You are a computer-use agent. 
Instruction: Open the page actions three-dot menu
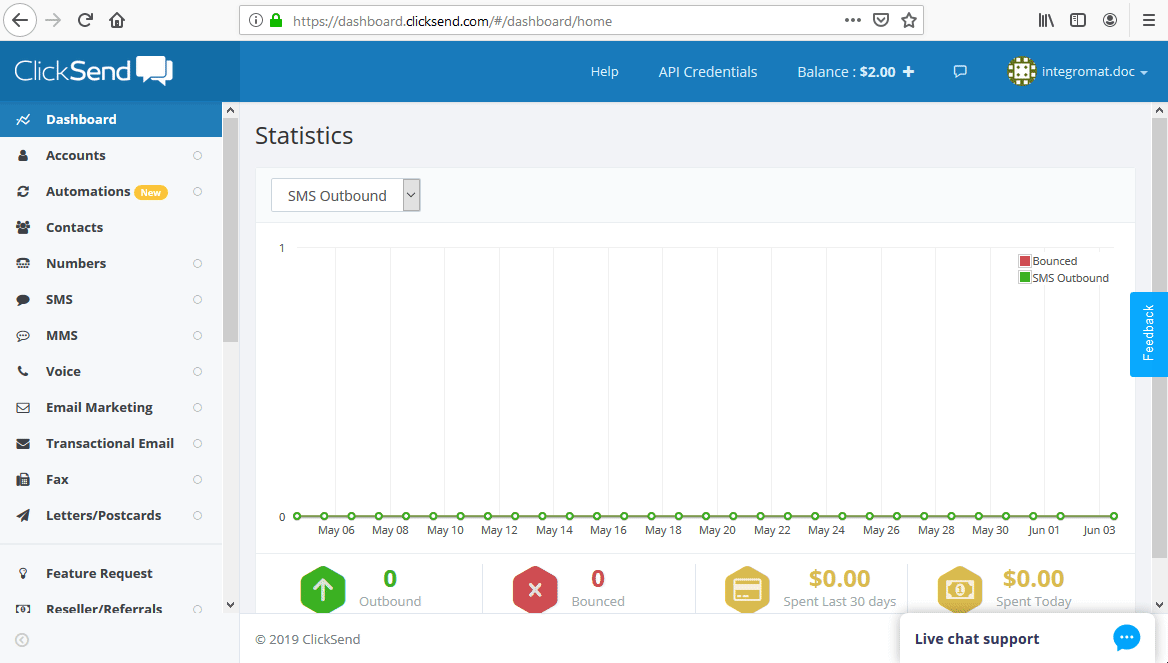(853, 20)
